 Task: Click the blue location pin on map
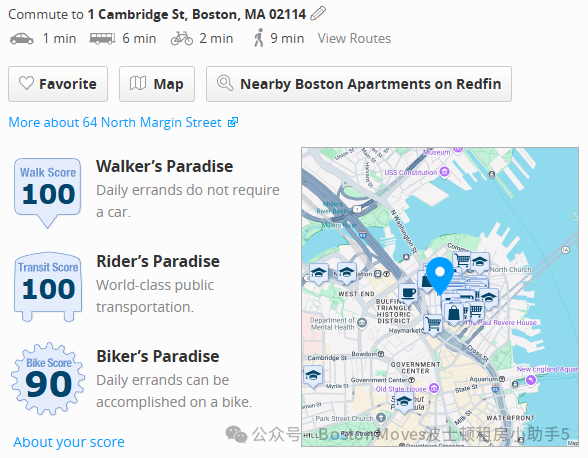pos(440,275)
